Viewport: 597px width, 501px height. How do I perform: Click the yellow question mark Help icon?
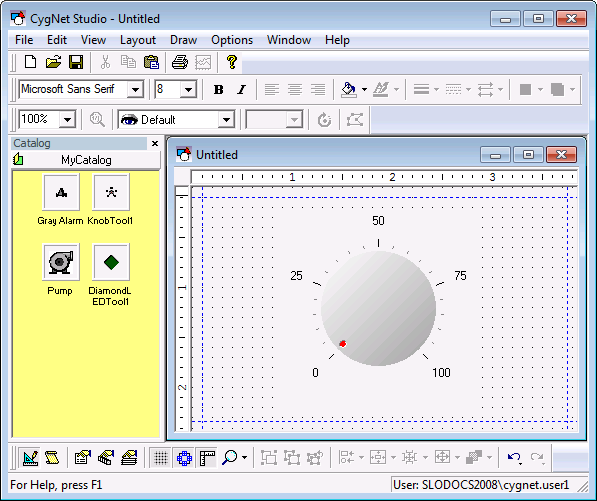click(231, 62)
